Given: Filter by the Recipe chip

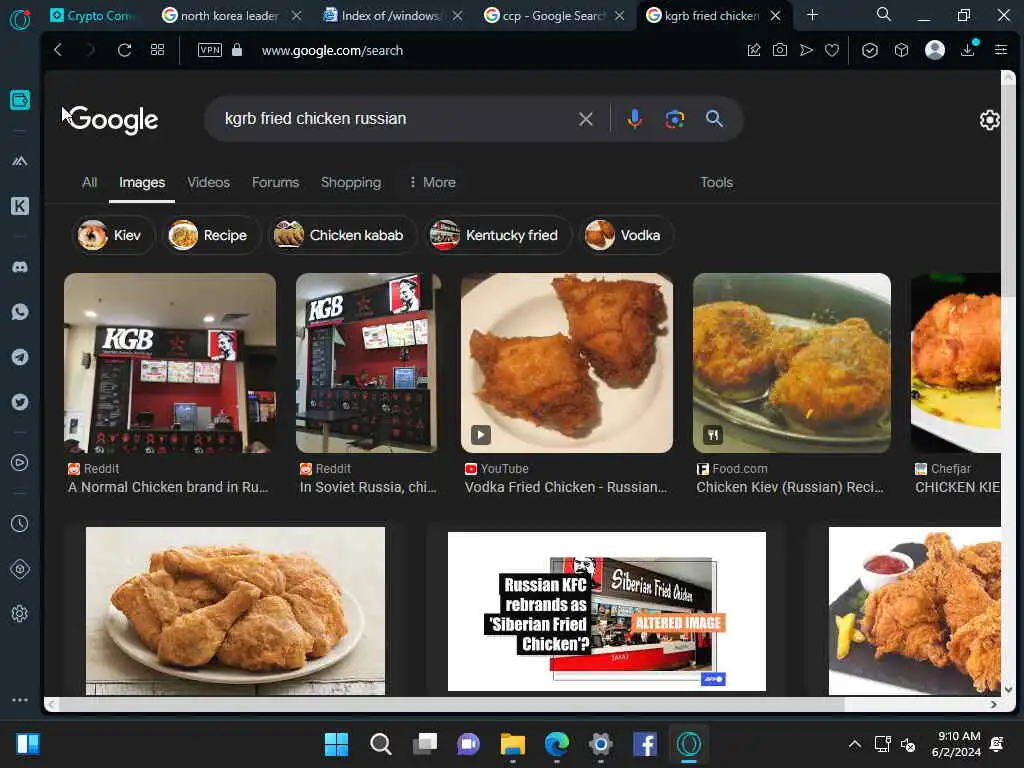Looking at the screenshot, I should click(x=212, y=235).
